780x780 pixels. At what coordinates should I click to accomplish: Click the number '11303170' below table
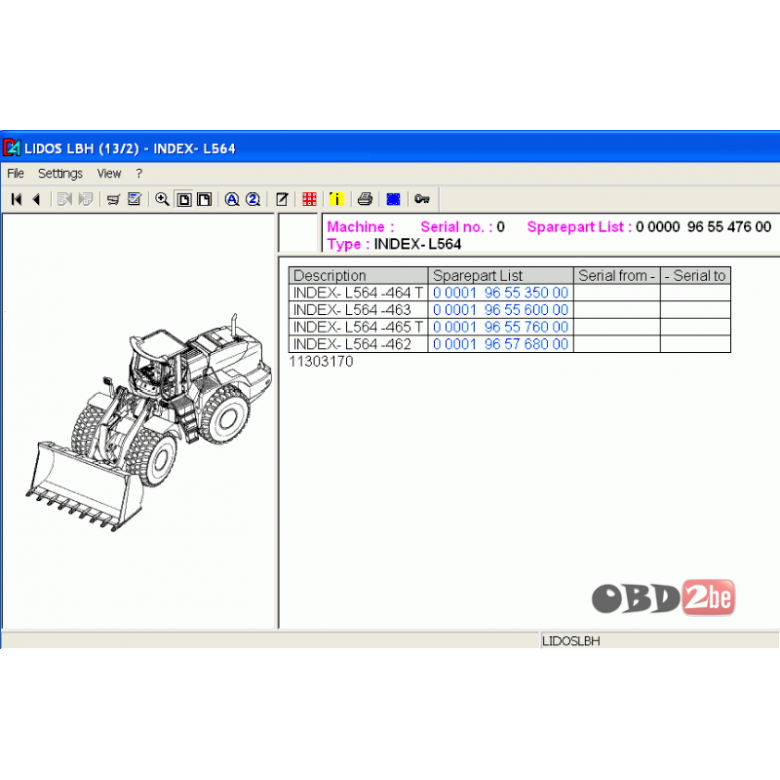pos(321,362)
